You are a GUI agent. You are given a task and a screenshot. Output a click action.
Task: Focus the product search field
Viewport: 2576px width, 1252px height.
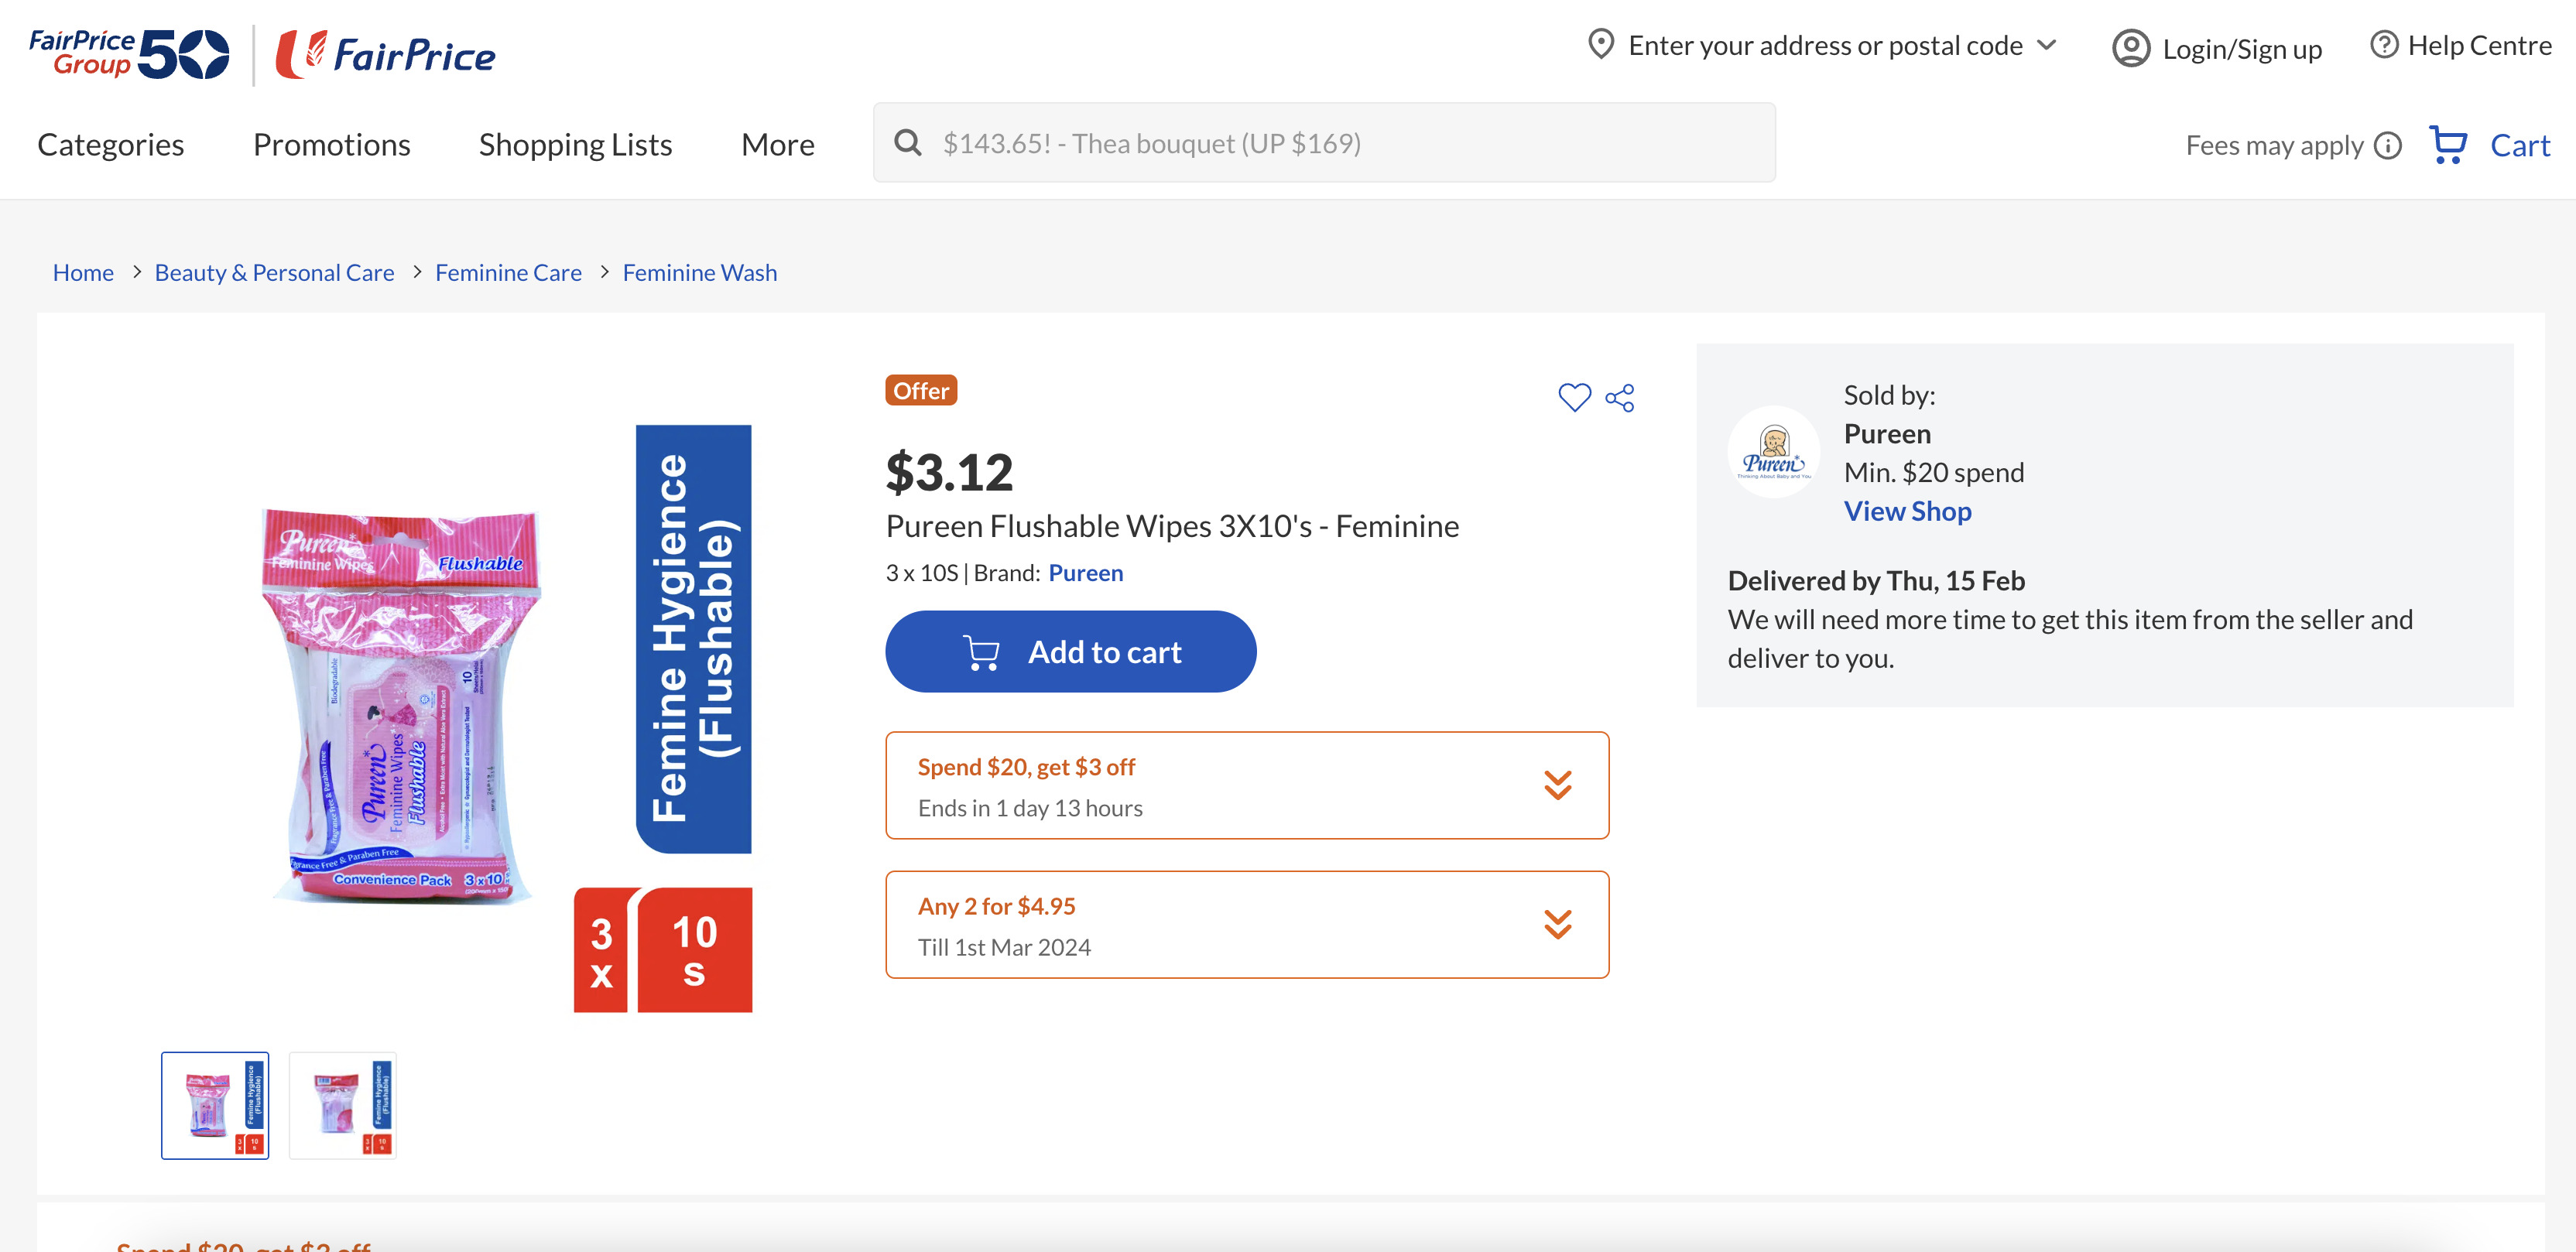coord(1324,142)
